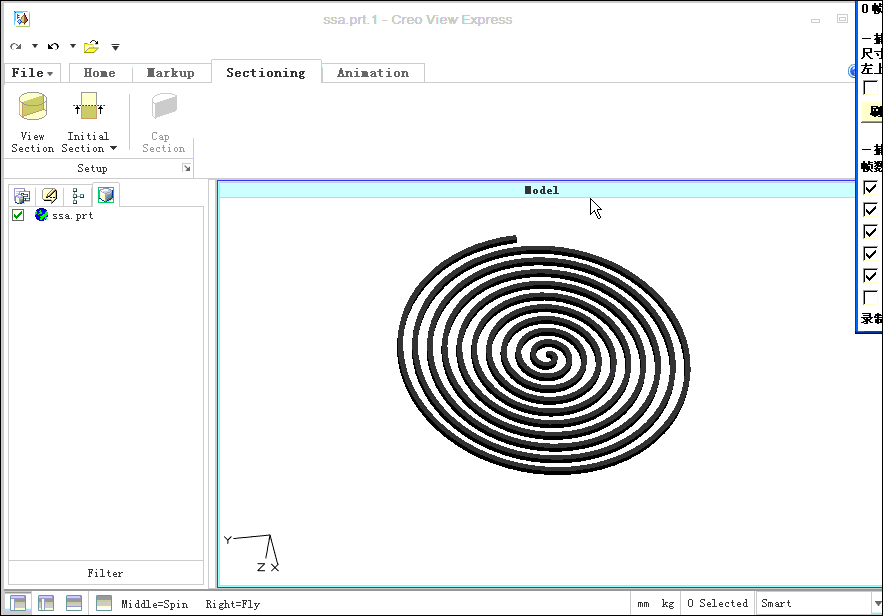Open the Setup group dialog launcher

[186, 168]
